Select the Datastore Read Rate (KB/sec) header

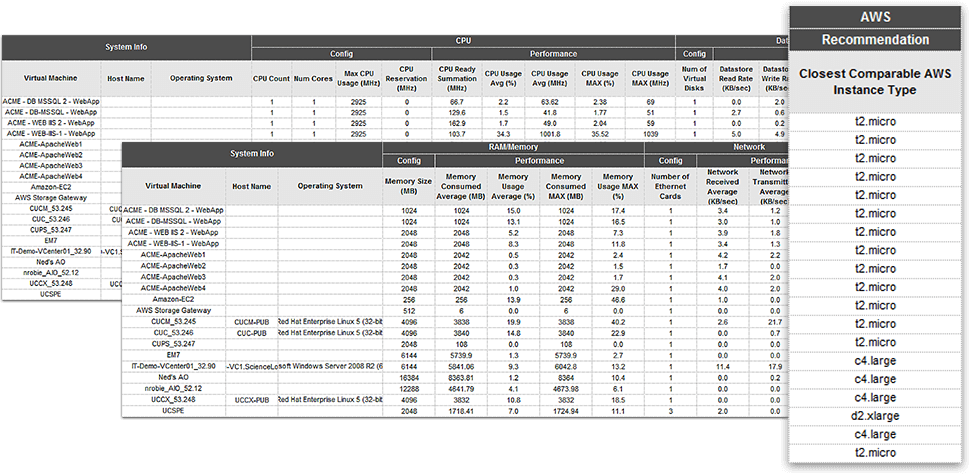click(x=736, y=79)
